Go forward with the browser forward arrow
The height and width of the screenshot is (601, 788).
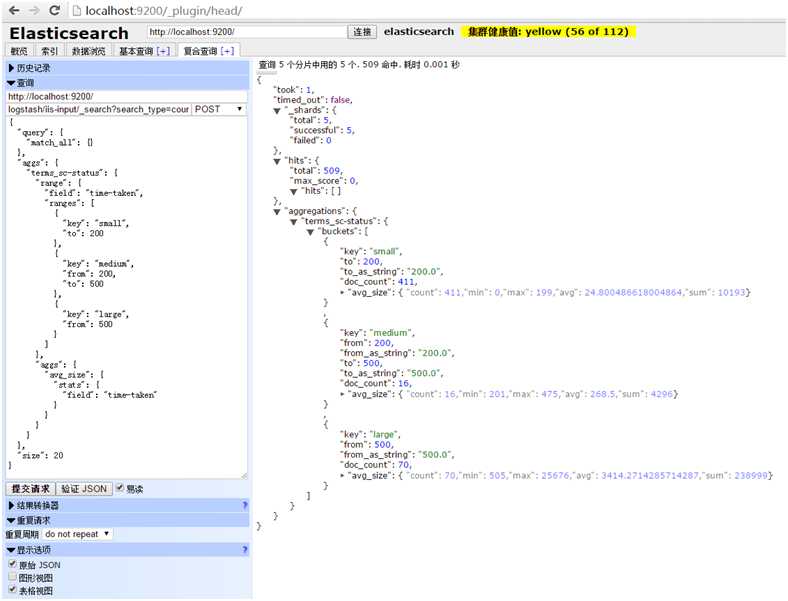pos(34,10)
